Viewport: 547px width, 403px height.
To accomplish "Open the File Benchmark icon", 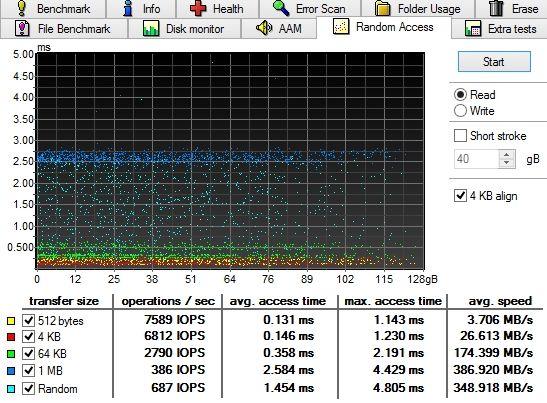I will pos(22,28).
